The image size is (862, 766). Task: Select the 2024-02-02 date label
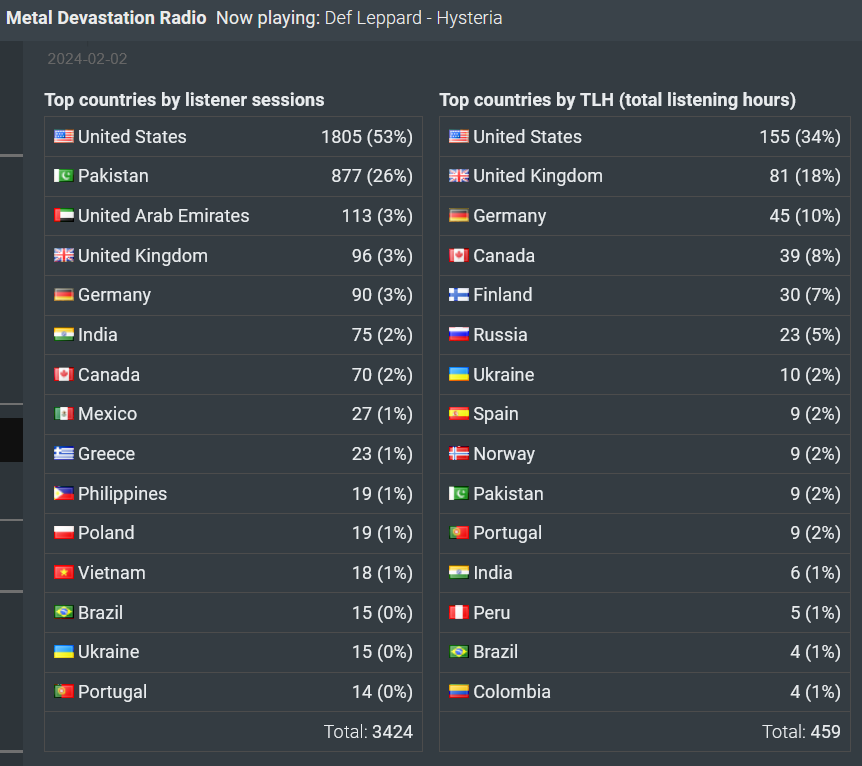point(87,59)
